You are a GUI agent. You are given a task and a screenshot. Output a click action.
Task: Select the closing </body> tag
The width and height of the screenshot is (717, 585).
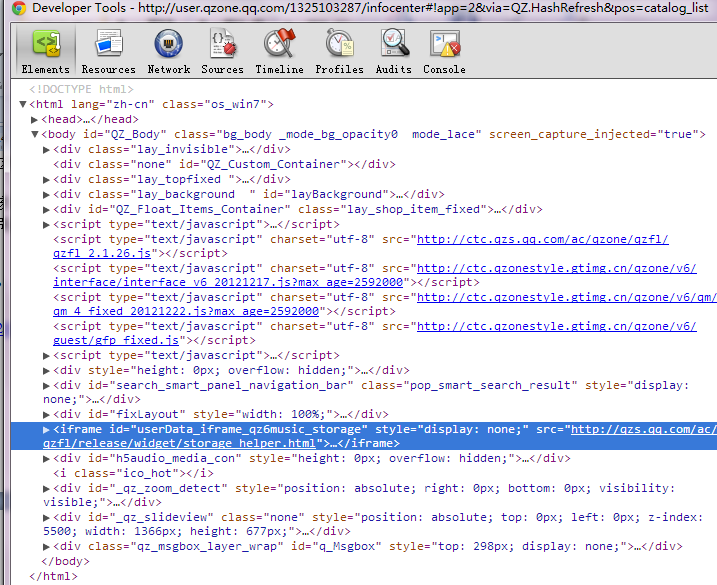[x=65, y=561]
